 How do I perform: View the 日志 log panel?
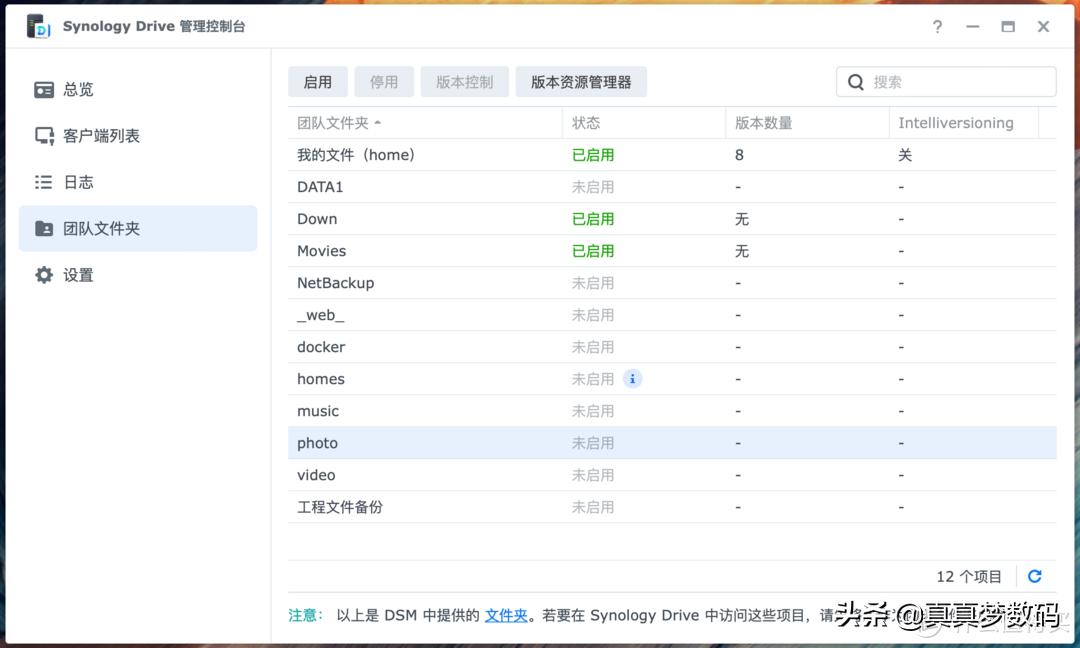click(x=77, y=182)
